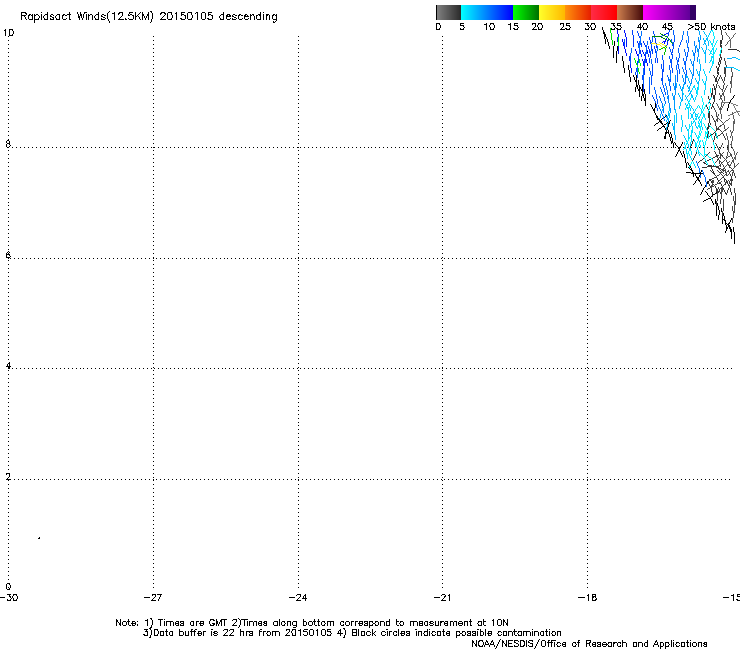Click the latitude axis label '6'

tap(8, 255)
